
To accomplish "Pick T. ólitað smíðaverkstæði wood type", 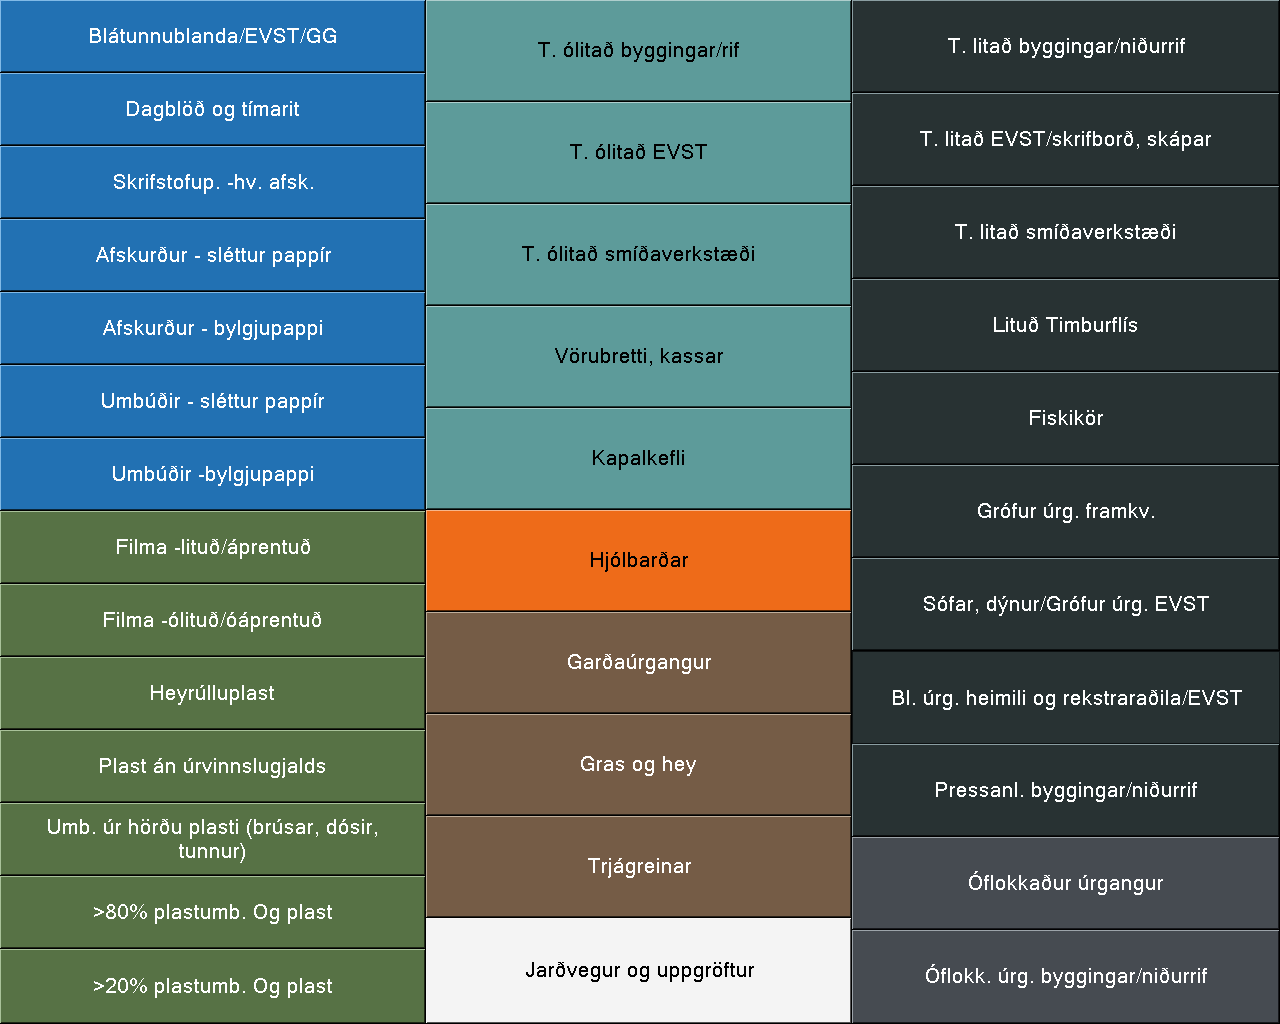I will (638, 254).
